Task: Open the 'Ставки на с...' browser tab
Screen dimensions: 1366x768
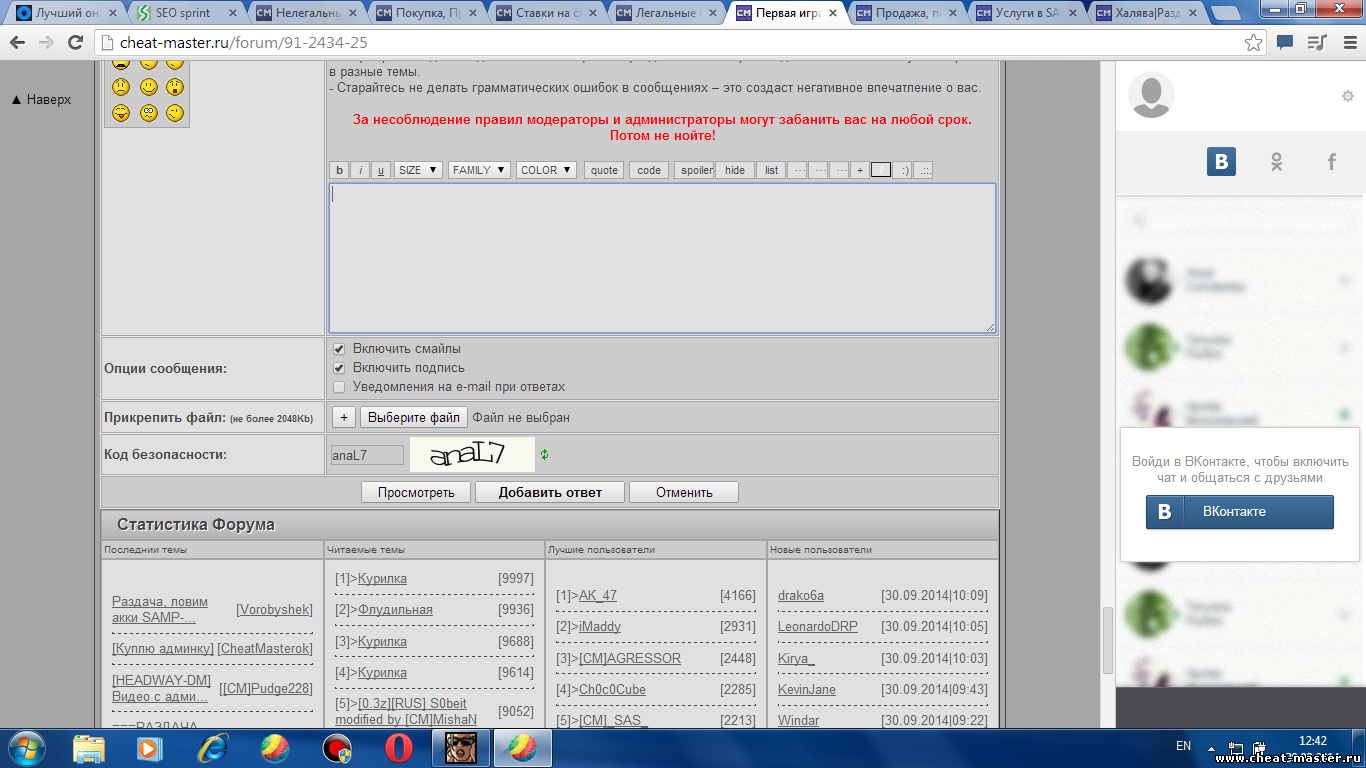Action: 543,13
